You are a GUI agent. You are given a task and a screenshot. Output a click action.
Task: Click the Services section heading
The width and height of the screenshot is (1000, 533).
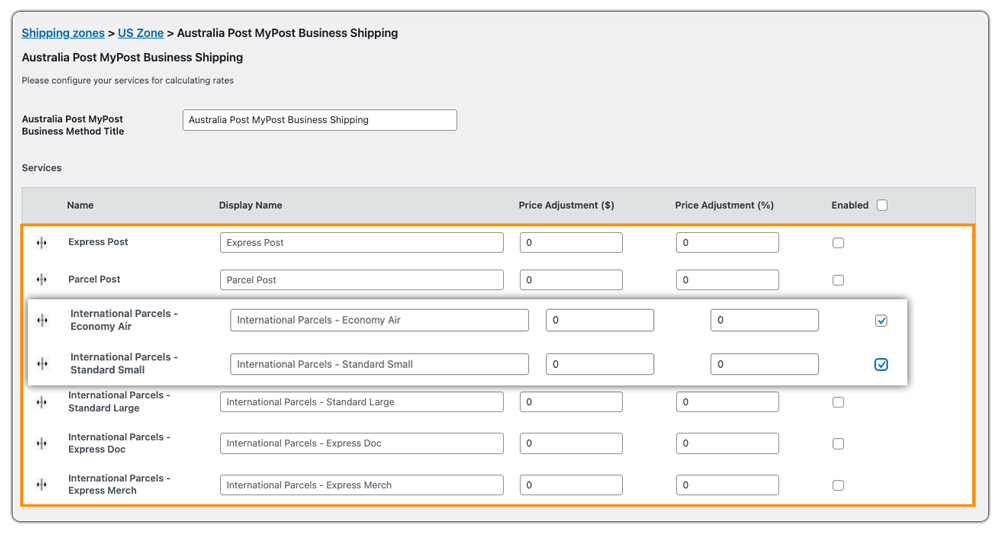click(41, 168)
